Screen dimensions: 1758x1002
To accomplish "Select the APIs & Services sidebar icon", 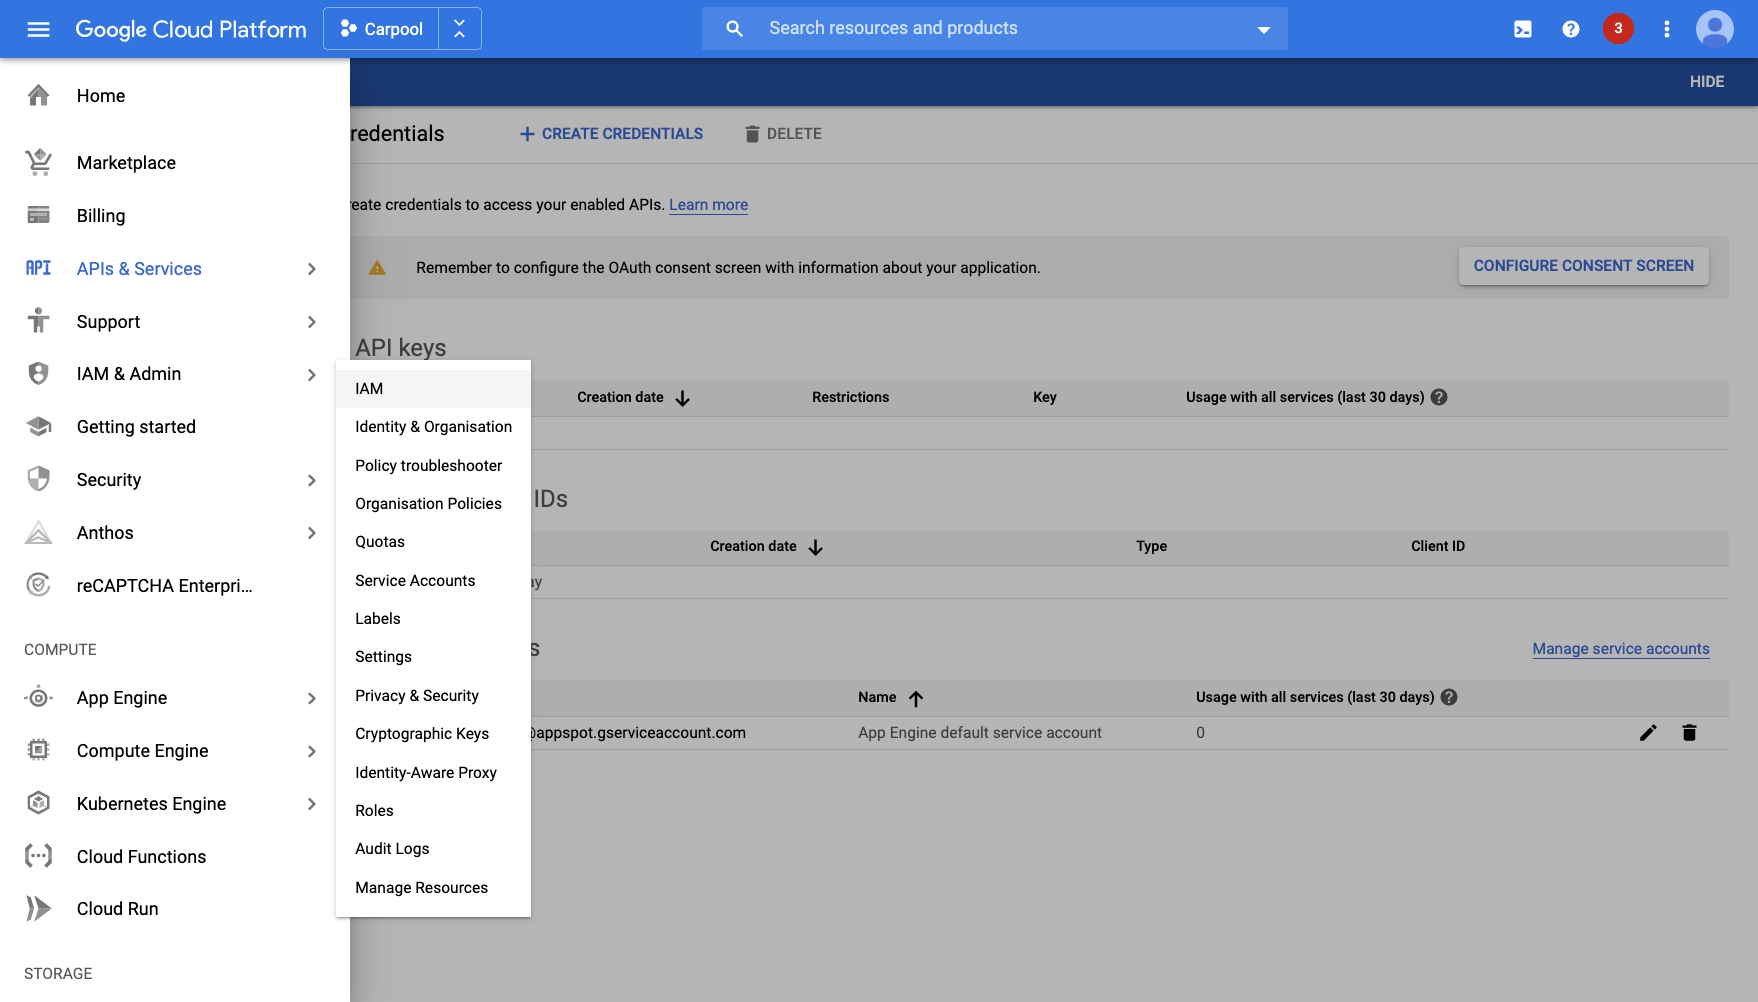I will point(38,268).
